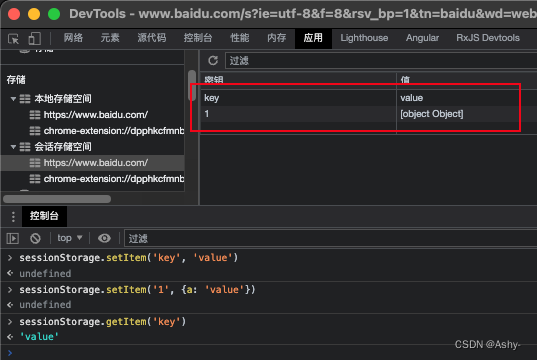
Task: Click the storage 过滤 filter field
Action: (x=381, y=61)
